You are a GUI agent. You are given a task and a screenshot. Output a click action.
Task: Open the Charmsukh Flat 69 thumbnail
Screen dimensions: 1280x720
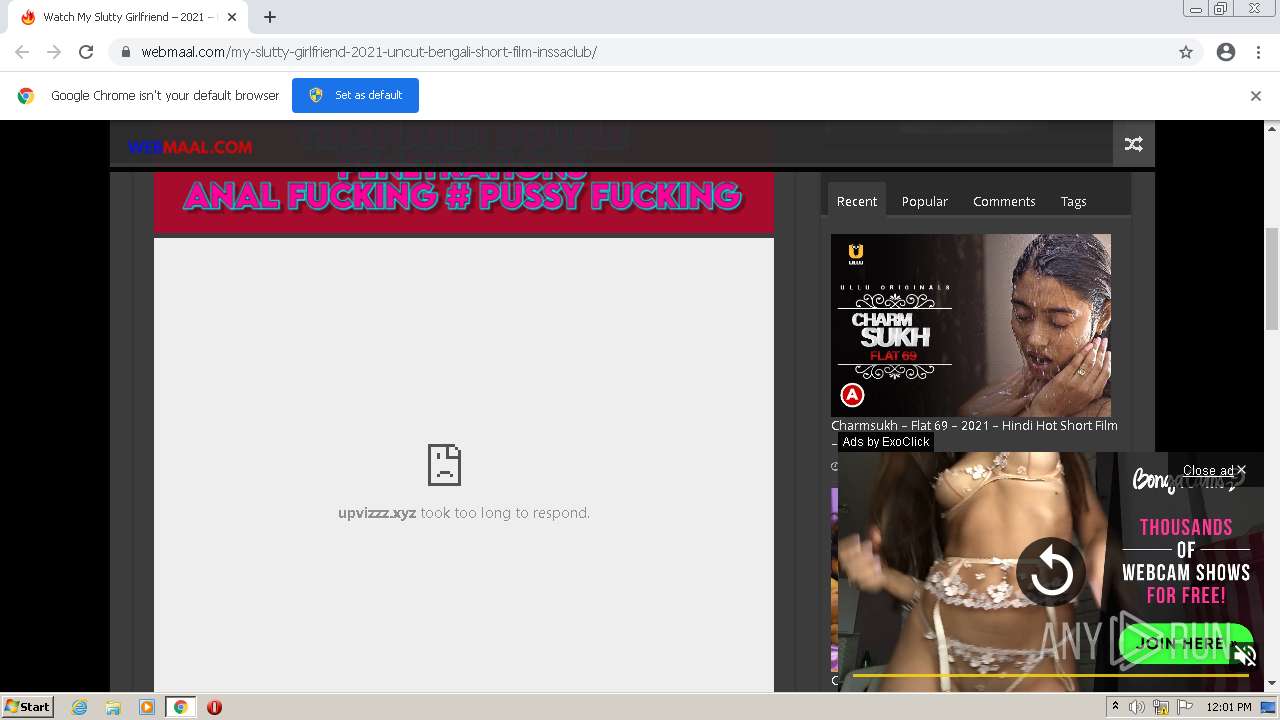971,325
